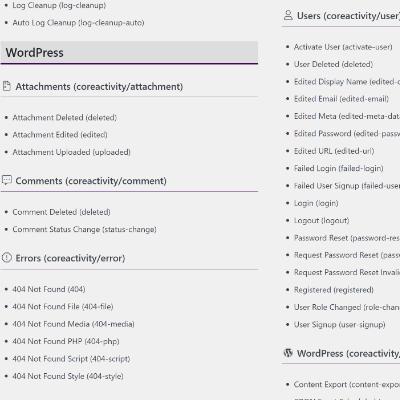Select the WordPress section header
The width and height of the screenshot is (400, 400).
point(129,53)
